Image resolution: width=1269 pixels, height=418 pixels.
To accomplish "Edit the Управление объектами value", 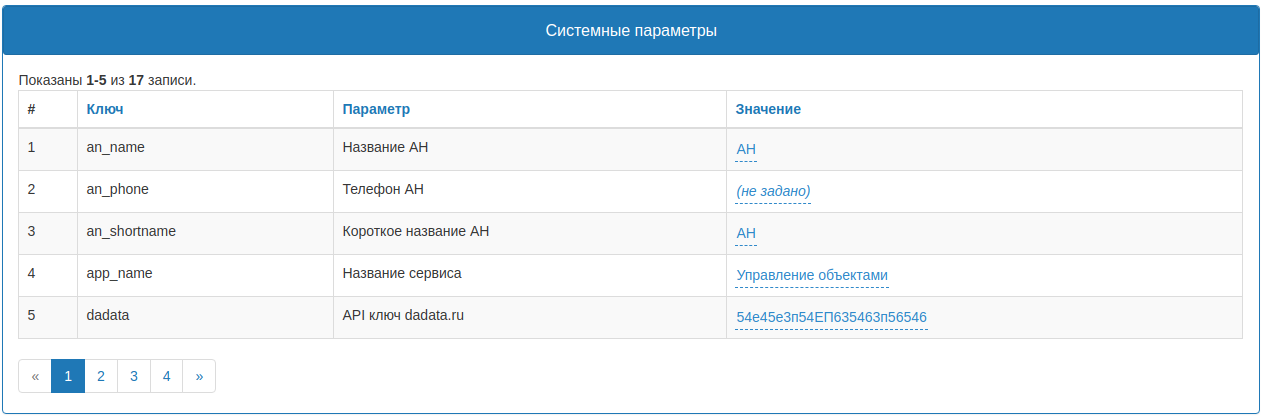I will (x=812, y=276).
